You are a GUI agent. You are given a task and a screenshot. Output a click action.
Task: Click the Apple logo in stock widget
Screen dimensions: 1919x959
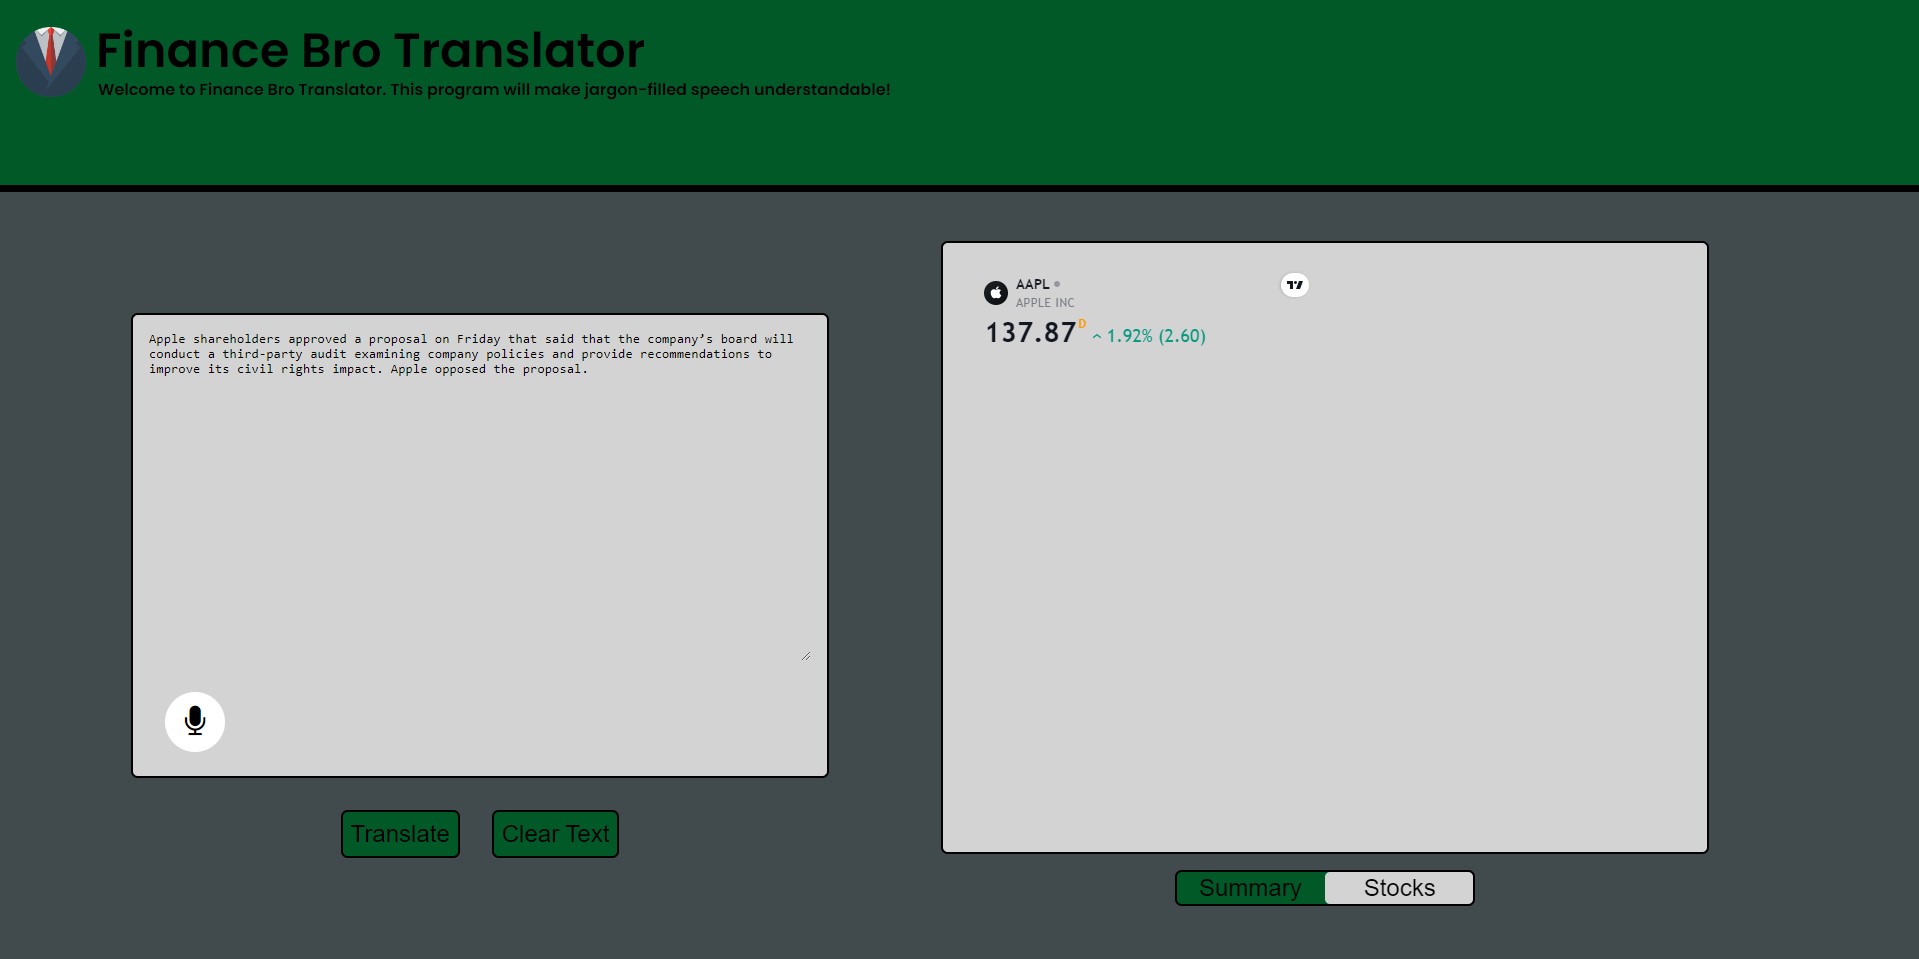point(996,293)
